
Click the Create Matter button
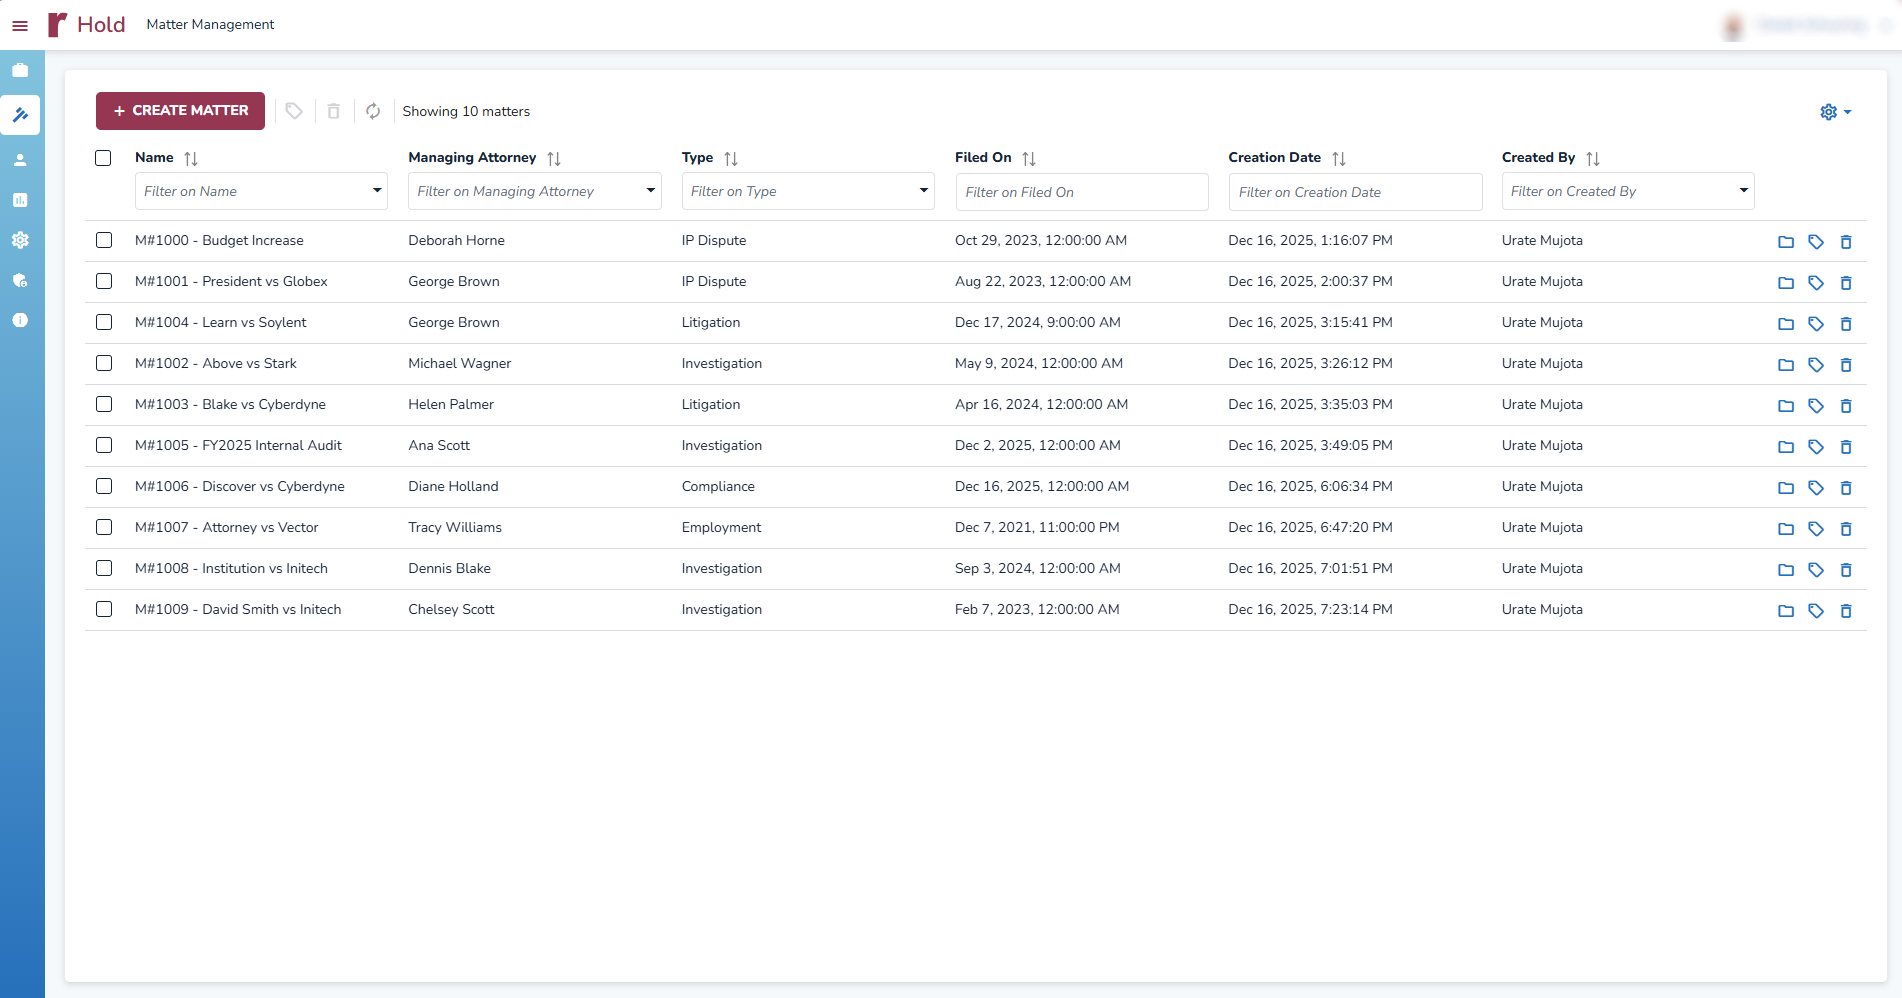pos(180,111)
